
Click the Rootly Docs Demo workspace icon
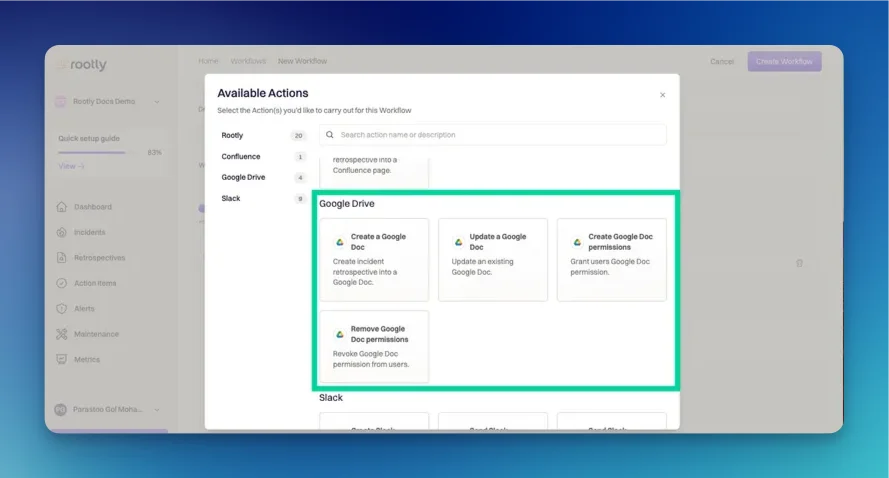61,101
